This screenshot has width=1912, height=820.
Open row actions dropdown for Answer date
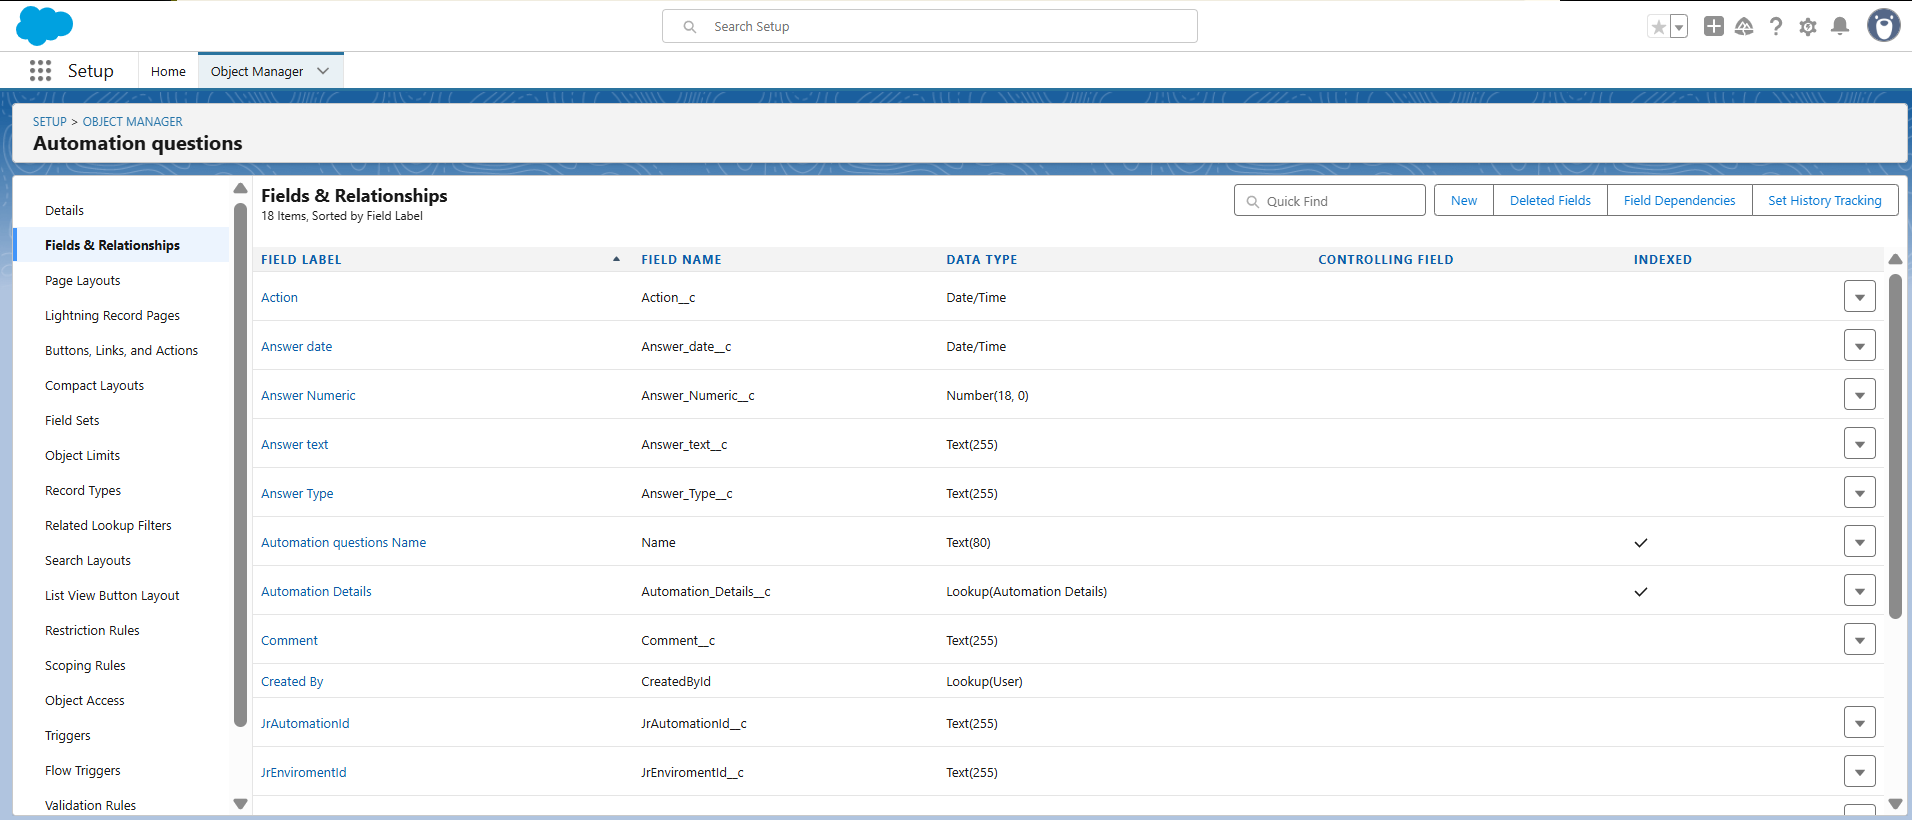click(x=1860, y=346)
